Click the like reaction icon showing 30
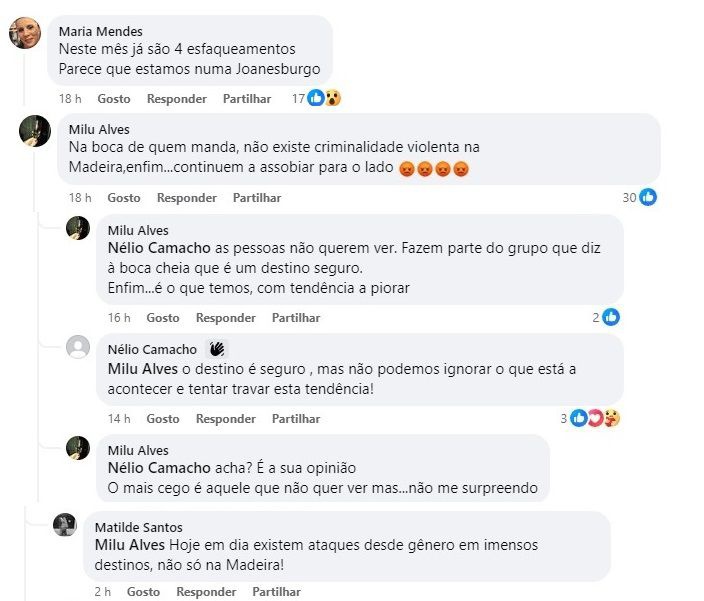The height and width of the screenshot is (601, 704). [x=647, y=197]
